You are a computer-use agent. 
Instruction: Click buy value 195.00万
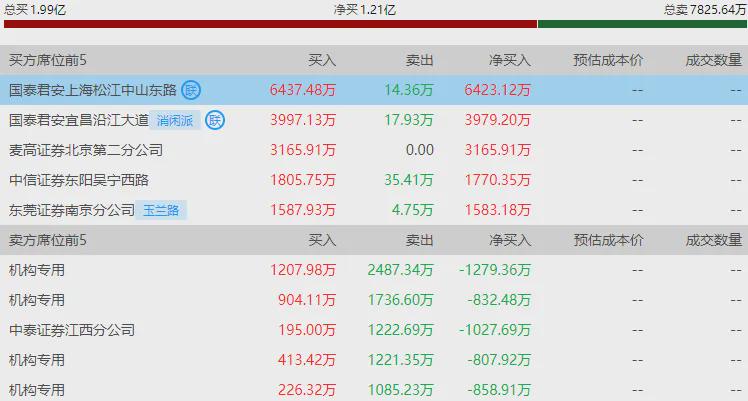pyautogui.click(x=307, y=330)
